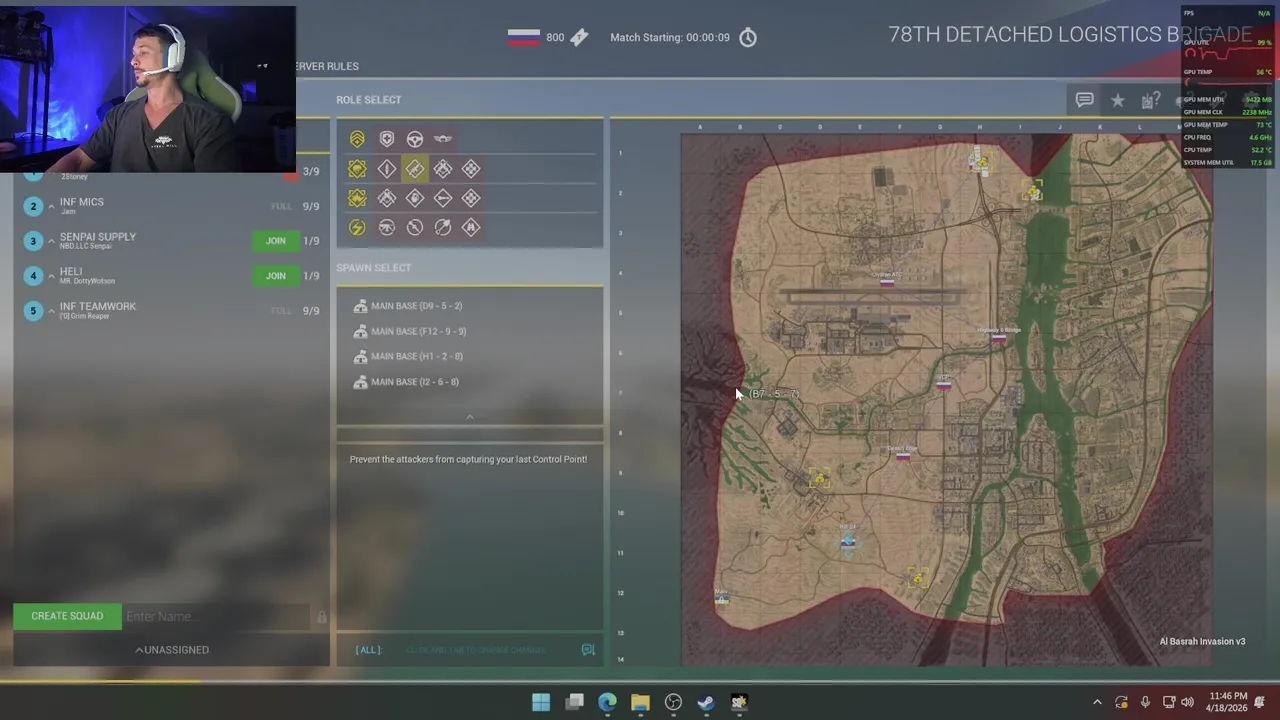Click the INF MICS squad name
The width and height of the screenshot is (1280, 720).
82,202
